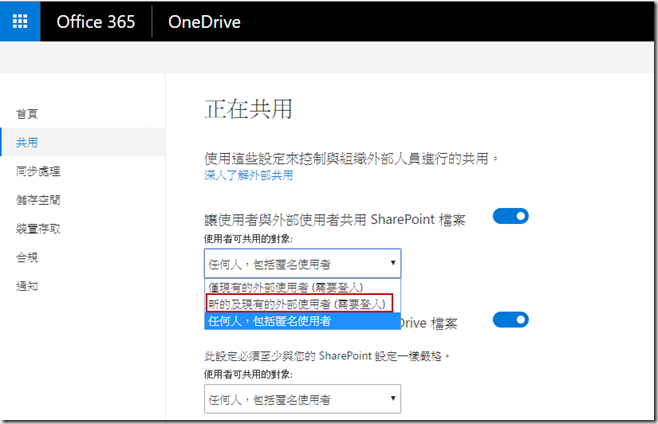Viewport: 658px width, 424px height.
Task: Open 通知 in the left menu
Action: [x=27, y=286]
